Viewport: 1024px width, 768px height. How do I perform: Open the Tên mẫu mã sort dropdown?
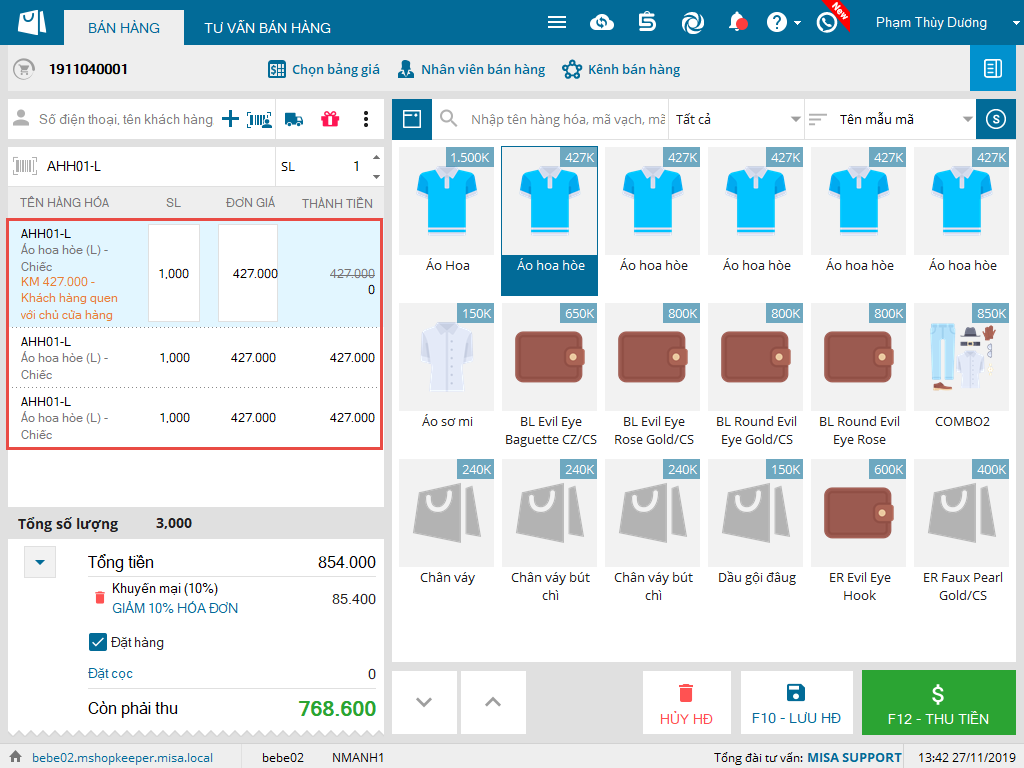click(x=891, y=120)
